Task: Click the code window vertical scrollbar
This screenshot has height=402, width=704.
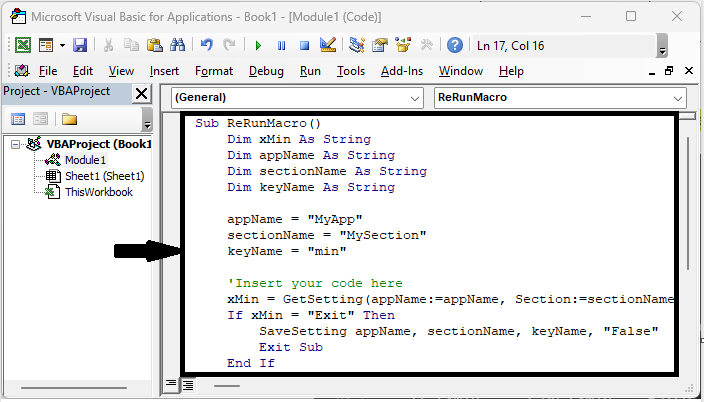Action: tap(687, 202)
